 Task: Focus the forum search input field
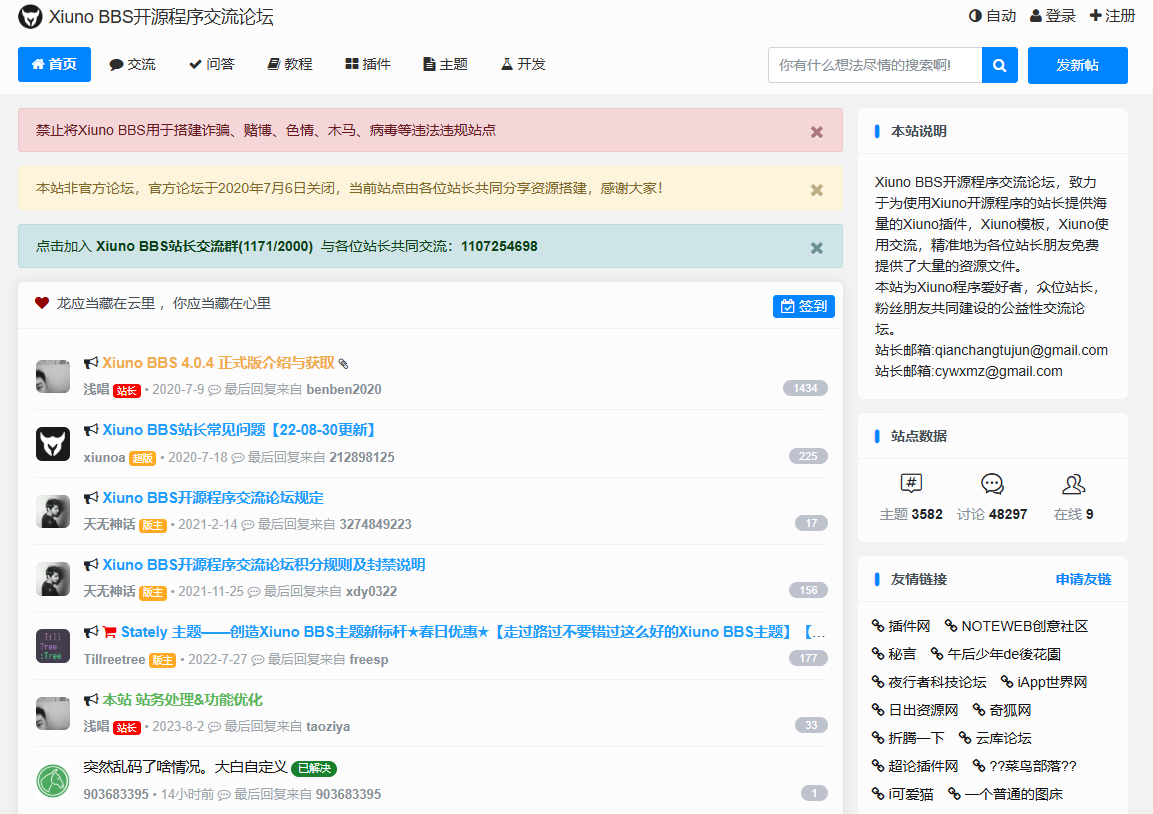(x=875, y=65)
